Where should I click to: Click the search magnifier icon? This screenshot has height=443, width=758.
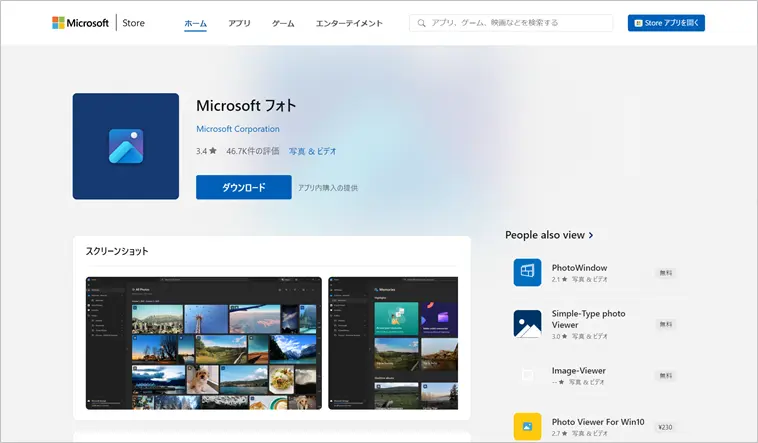(x=422, y=23)
